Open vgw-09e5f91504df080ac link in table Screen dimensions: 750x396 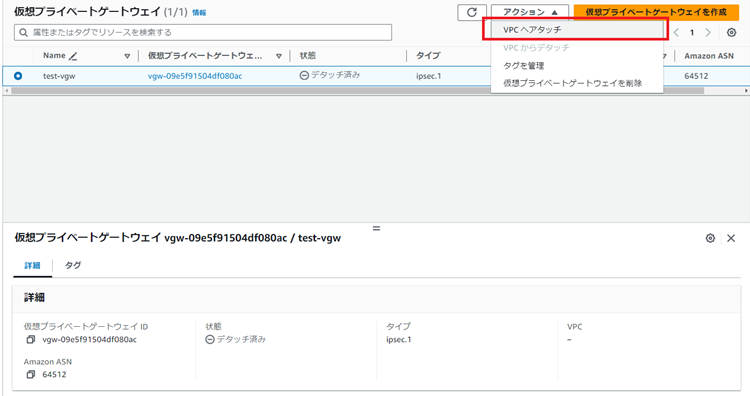[x=195, y=76]
